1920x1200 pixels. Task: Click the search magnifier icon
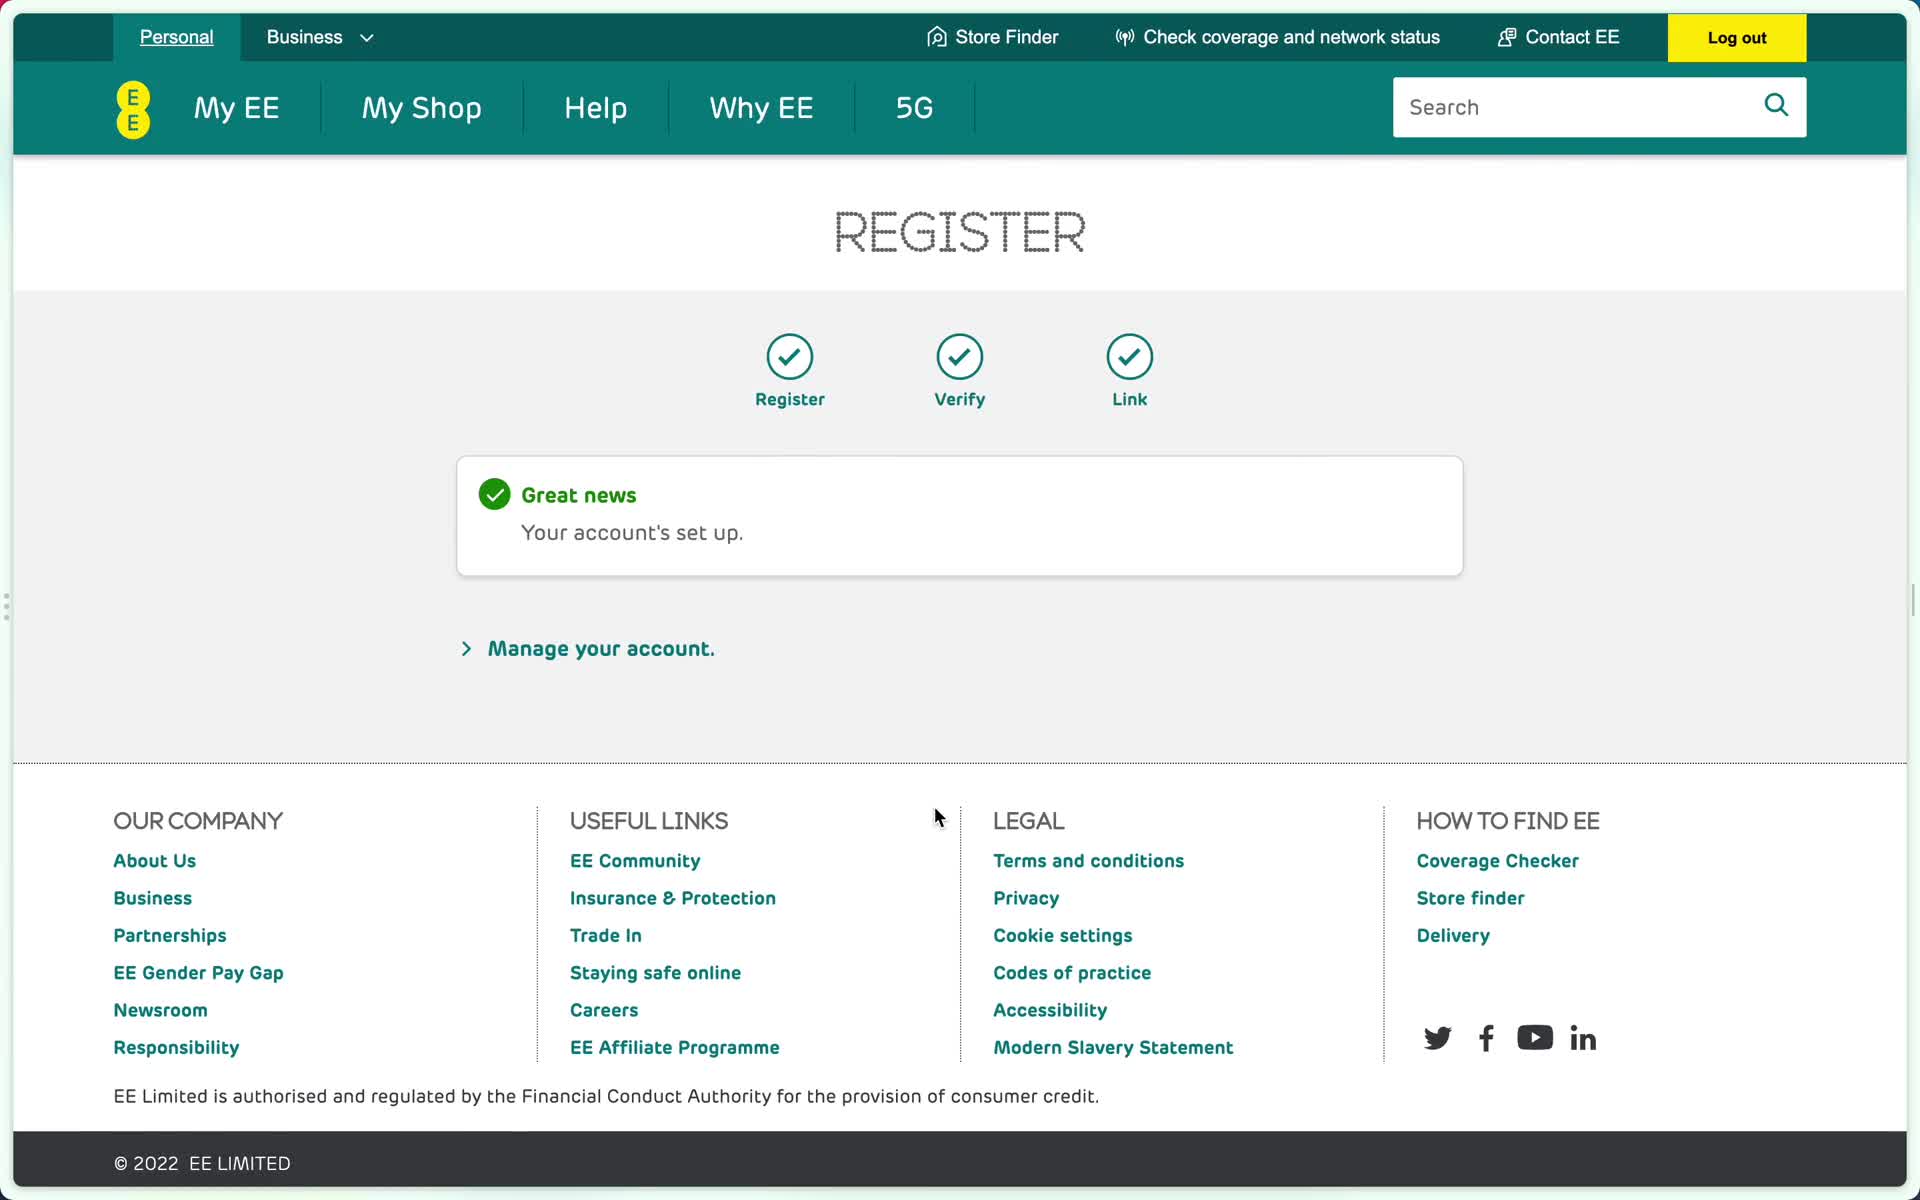coord(1776,105)
